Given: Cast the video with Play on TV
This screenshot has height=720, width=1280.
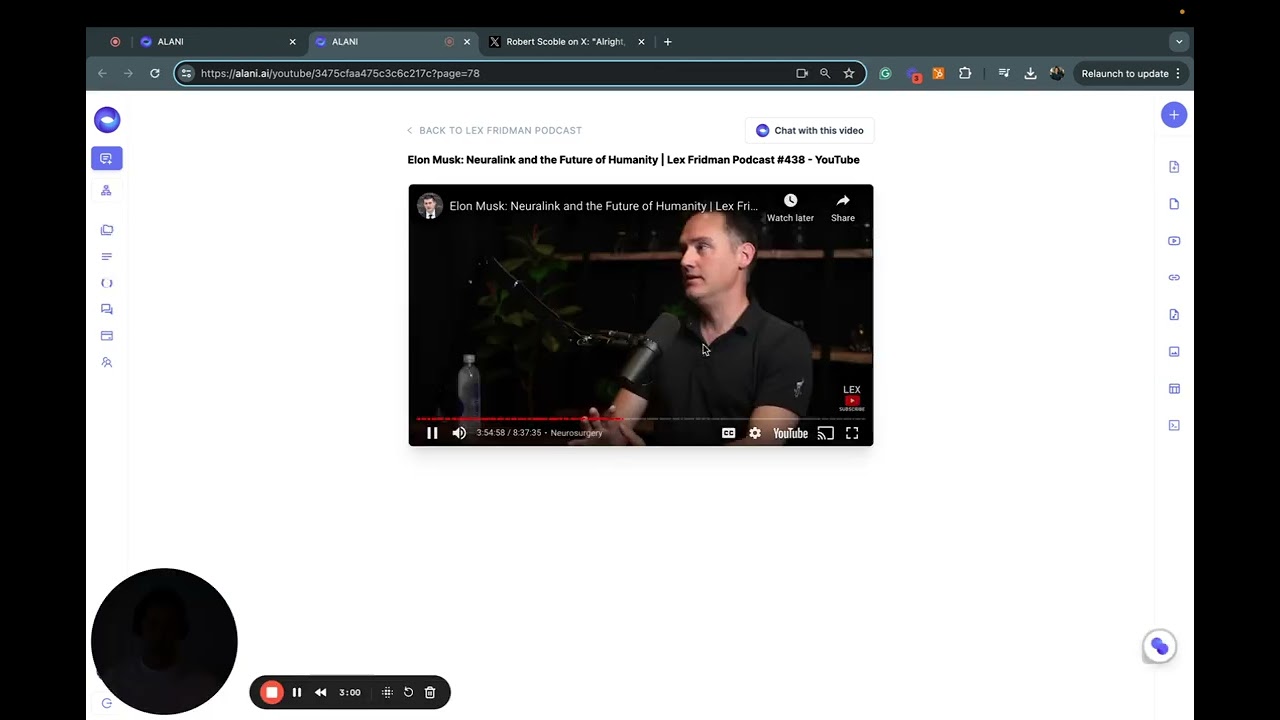Looking at the screenshot, I should tap(825, 433).
